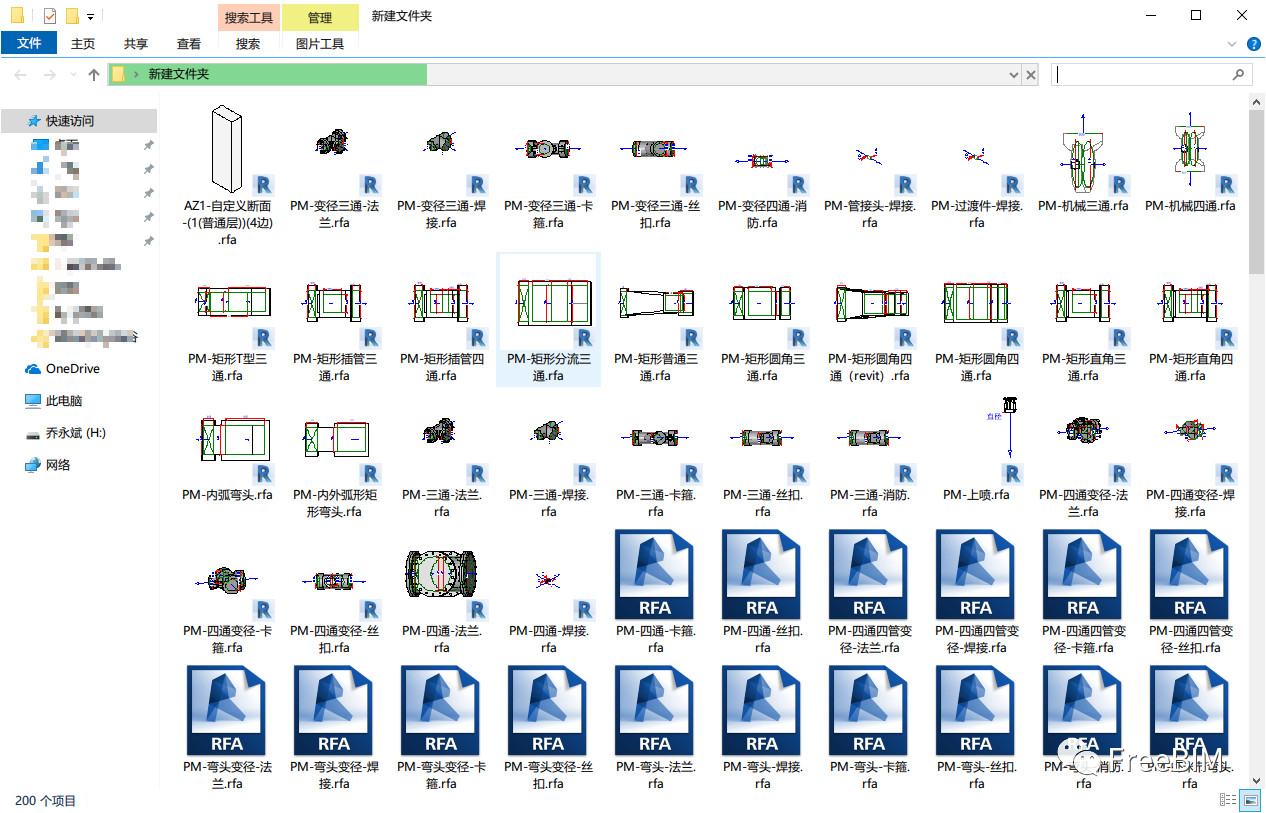
Task: Open the 搜索 tool tab
Action: (x=248, y=43)
